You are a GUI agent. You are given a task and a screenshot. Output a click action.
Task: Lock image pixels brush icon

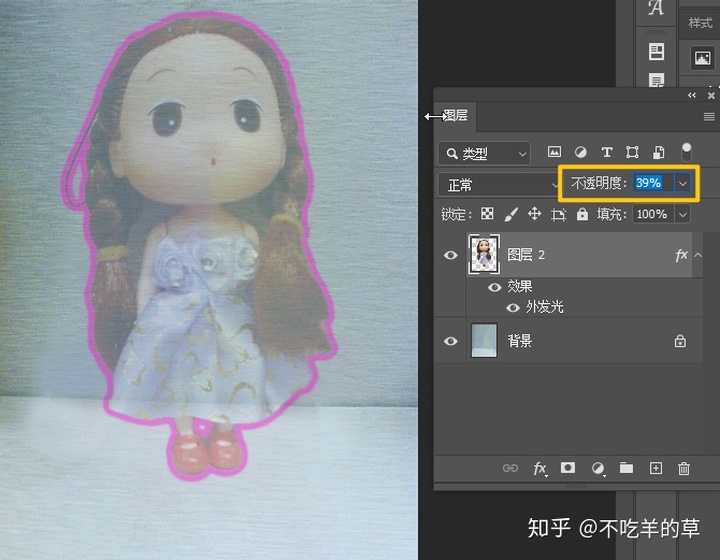[511, 214]
